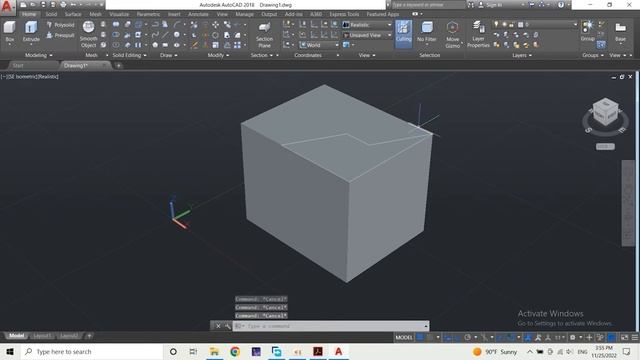
Task: Switch to the Home ribbon tab
Action: 29,14
